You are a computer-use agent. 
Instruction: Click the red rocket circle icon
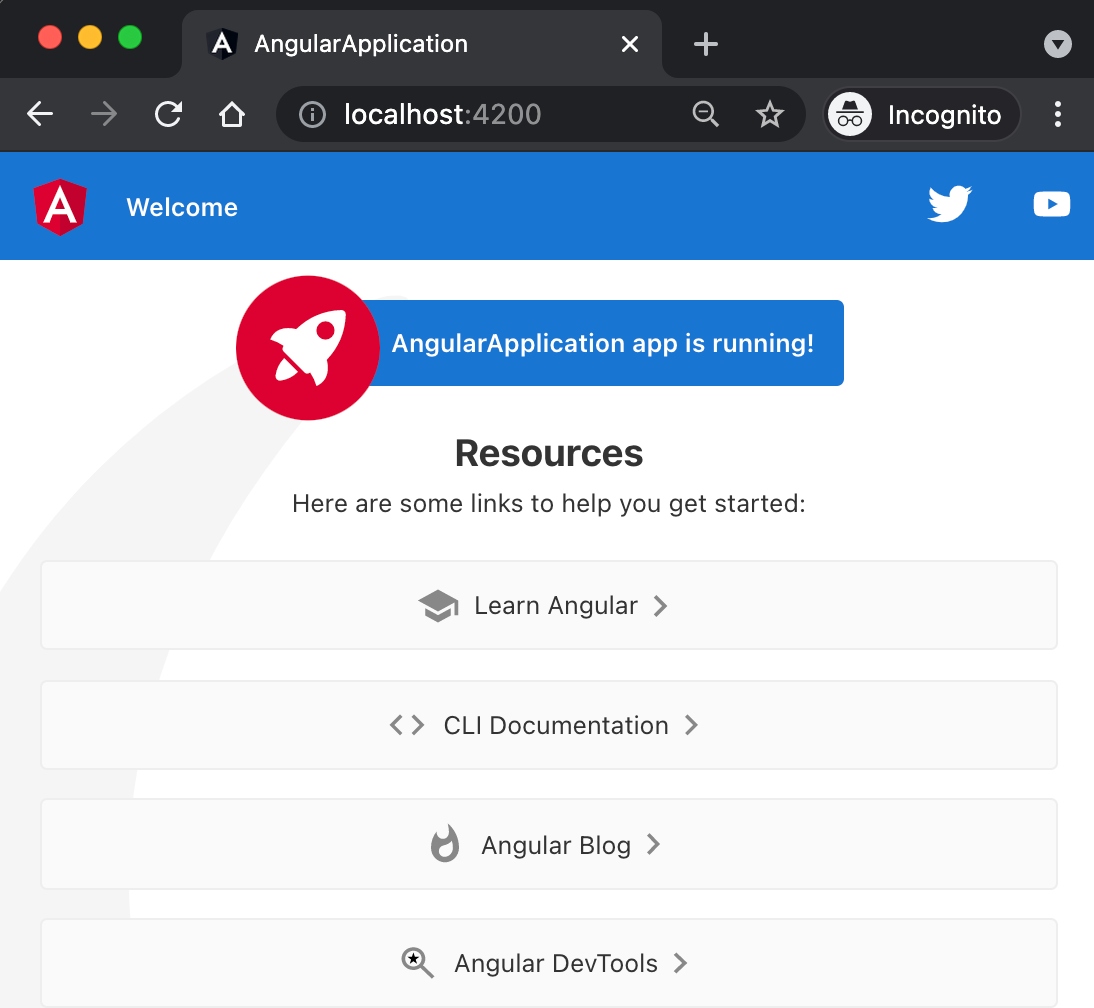[x=308, y=347]
